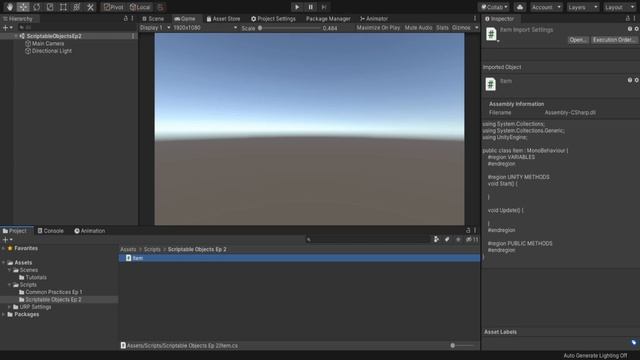Click the Open button in Inspector
This screenshot has width=640, height=360.
[x=578, y=40]
